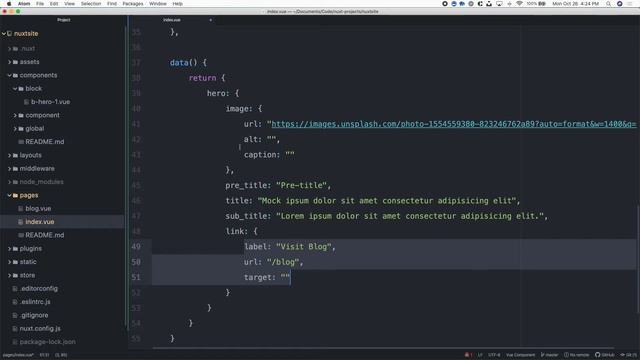Open the Selection menu
Screen dimensions: 640x360
click(91, 4)
